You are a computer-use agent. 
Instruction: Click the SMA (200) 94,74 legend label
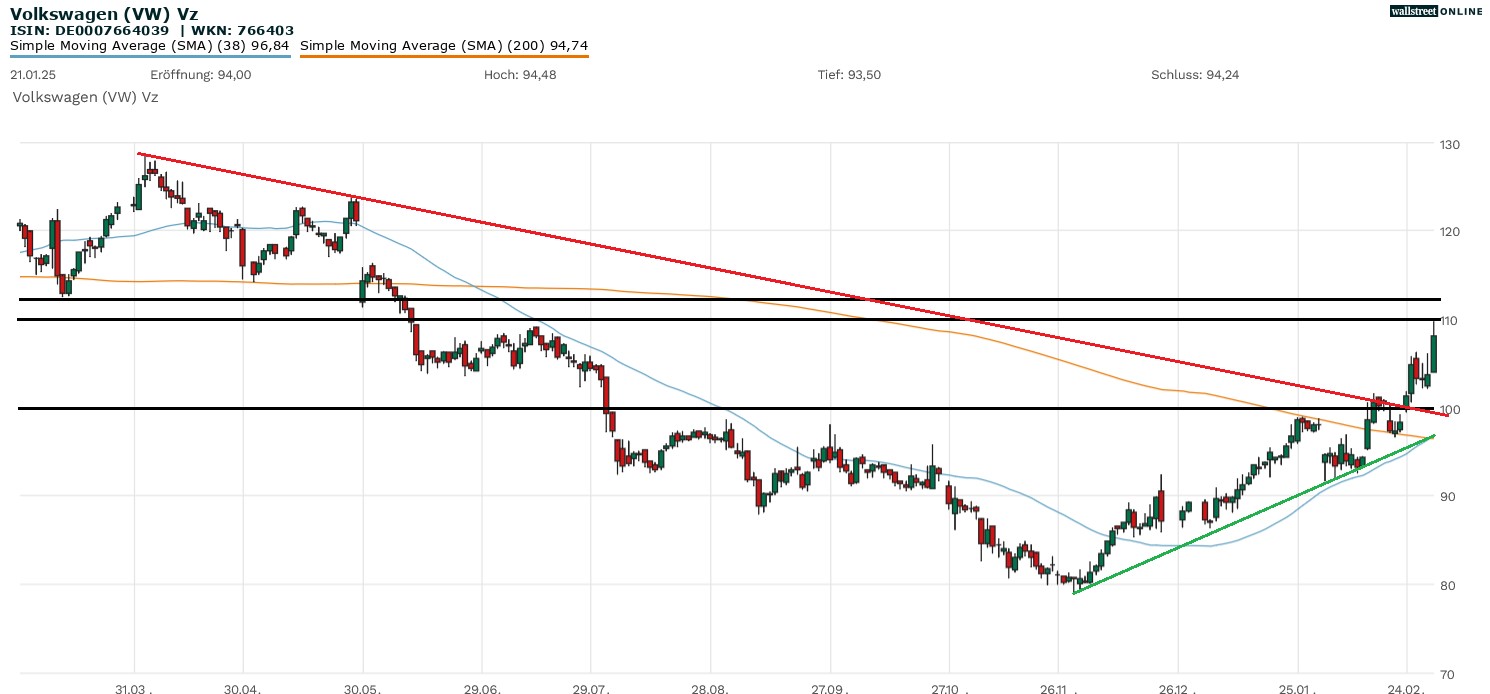pyautogui.click(x=444, y=45)
